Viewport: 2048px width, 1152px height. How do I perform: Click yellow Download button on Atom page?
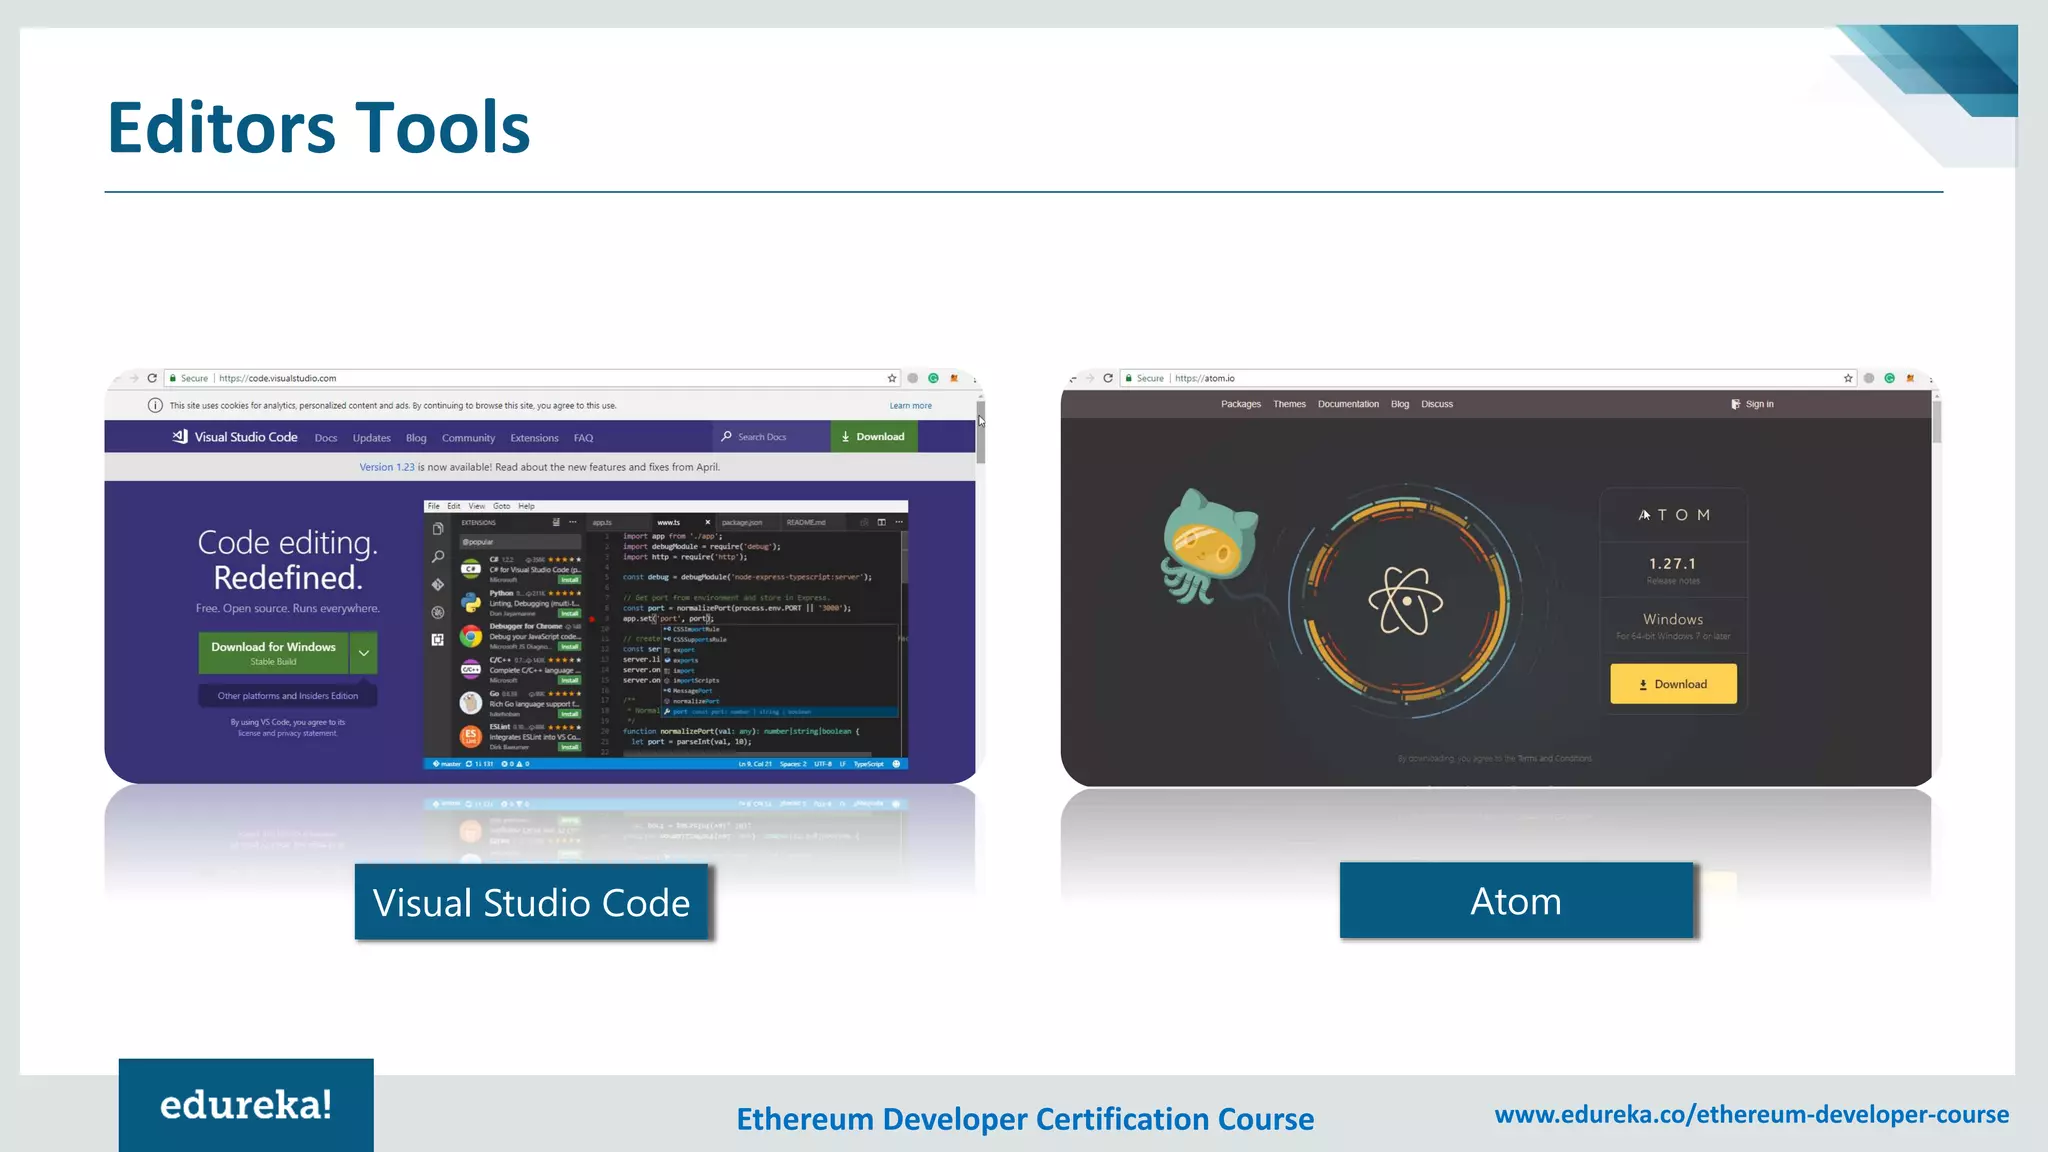pyautogui.click(x=1673, y=684)
